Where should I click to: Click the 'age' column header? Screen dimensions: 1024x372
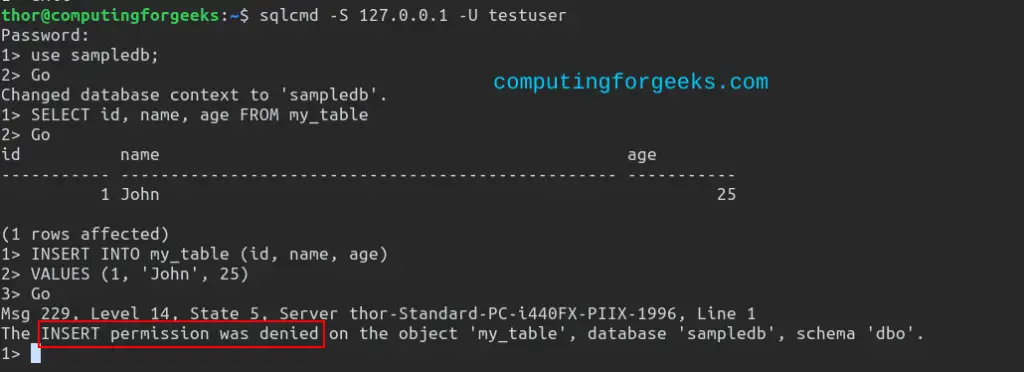click(x=642, y=156)
